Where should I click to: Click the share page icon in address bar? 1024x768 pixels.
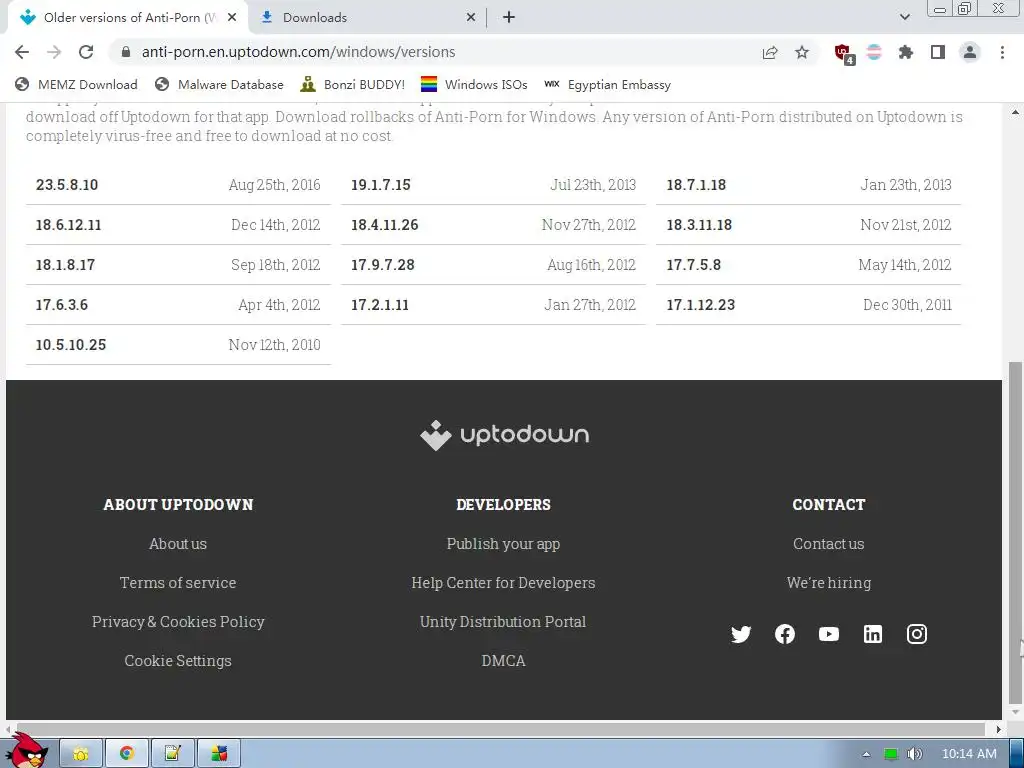tap(770, 52)
